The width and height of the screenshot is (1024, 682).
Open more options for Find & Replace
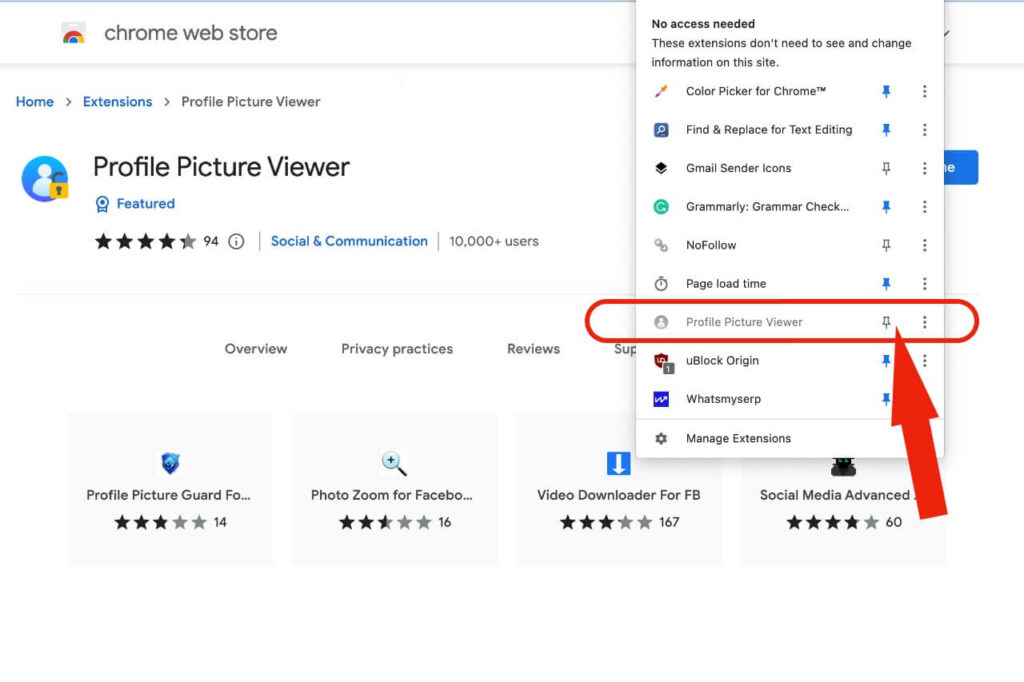925,130
